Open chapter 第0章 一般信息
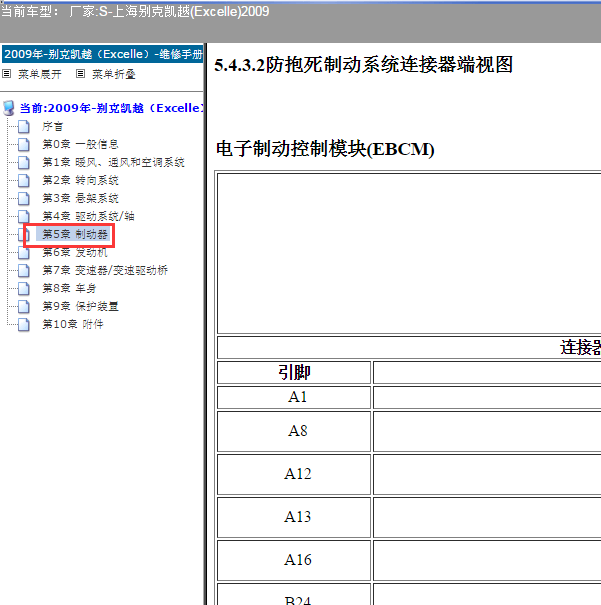 [x=80, y=144]
